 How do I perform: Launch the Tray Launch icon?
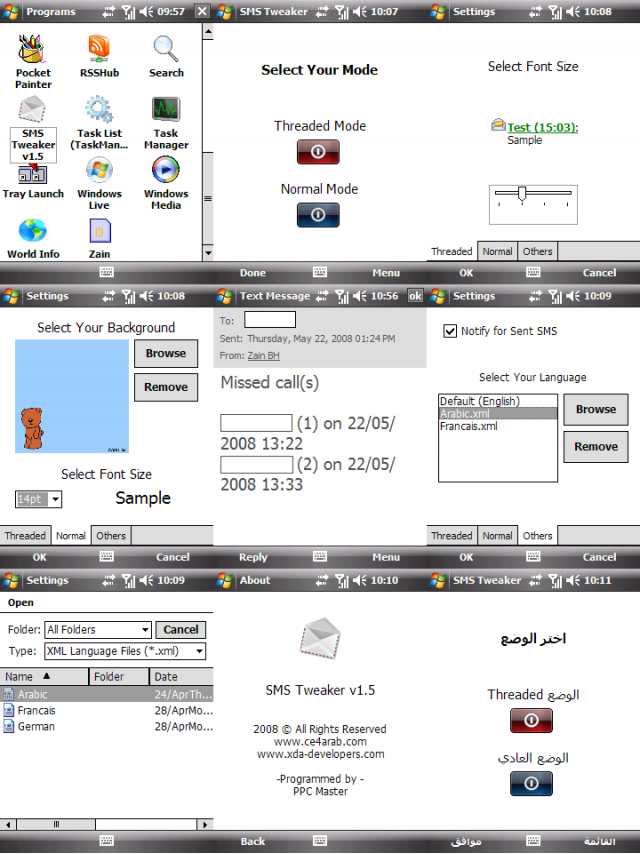point(33,174)
